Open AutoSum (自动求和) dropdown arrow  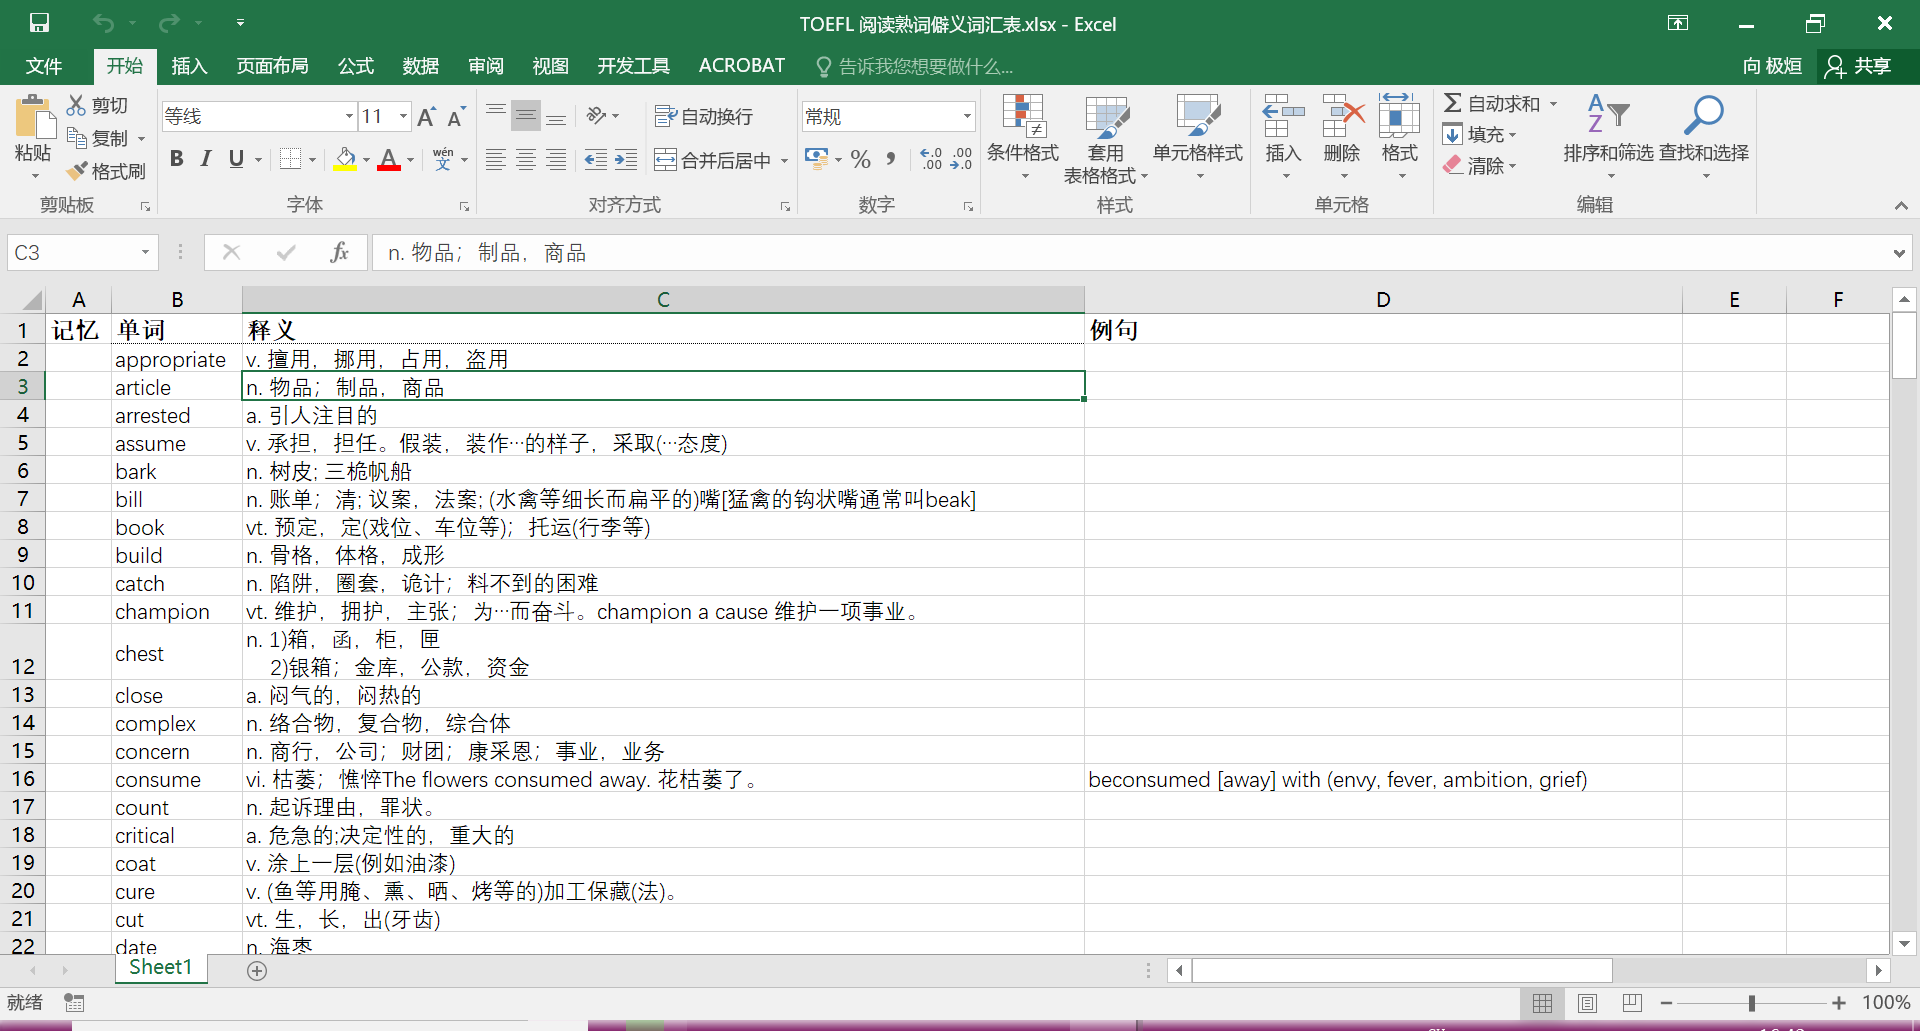[1554, 104]
